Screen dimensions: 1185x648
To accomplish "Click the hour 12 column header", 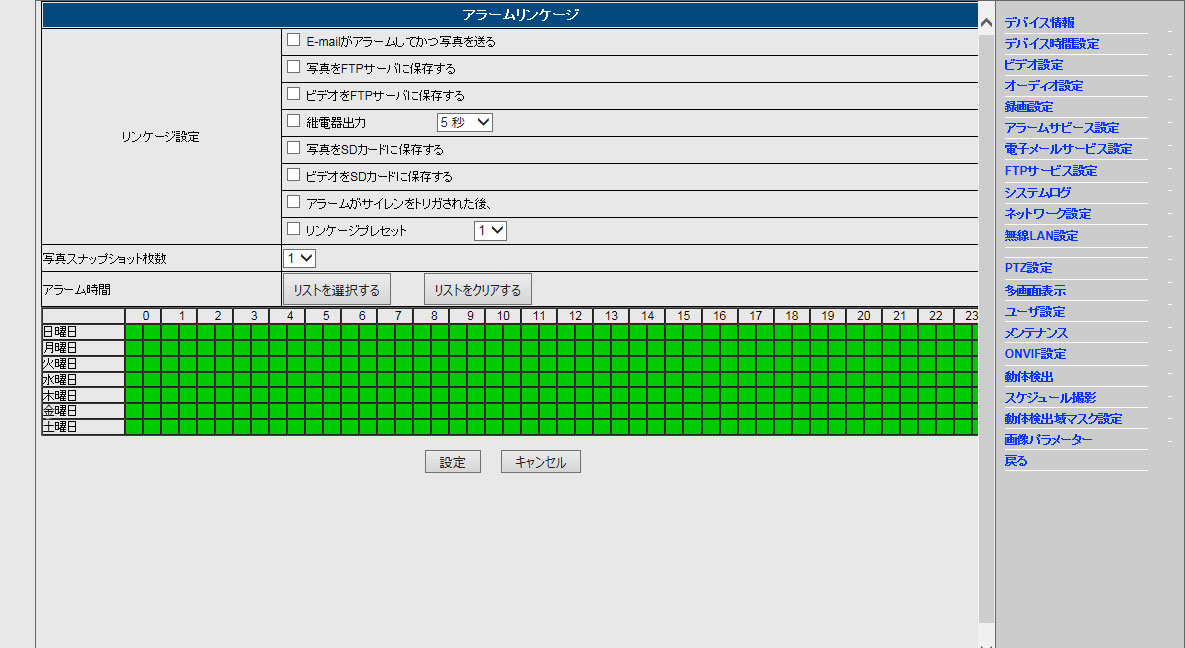I will click(575, 316).
